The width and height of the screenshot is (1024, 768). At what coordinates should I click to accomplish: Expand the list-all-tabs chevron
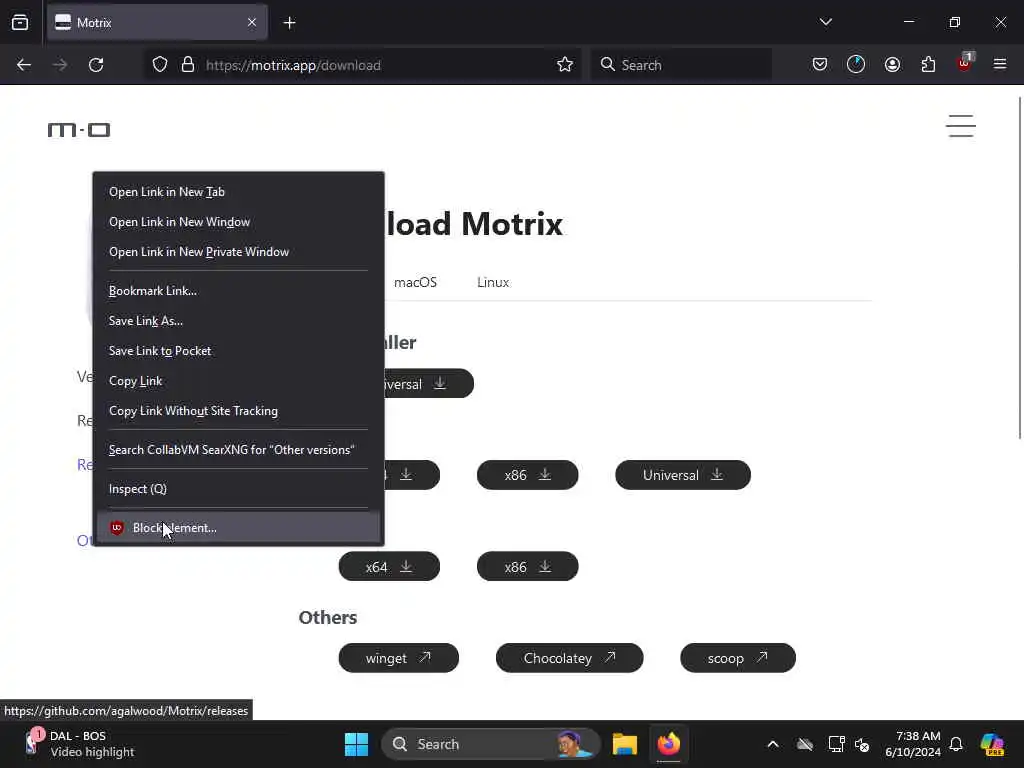coord(825,22)
